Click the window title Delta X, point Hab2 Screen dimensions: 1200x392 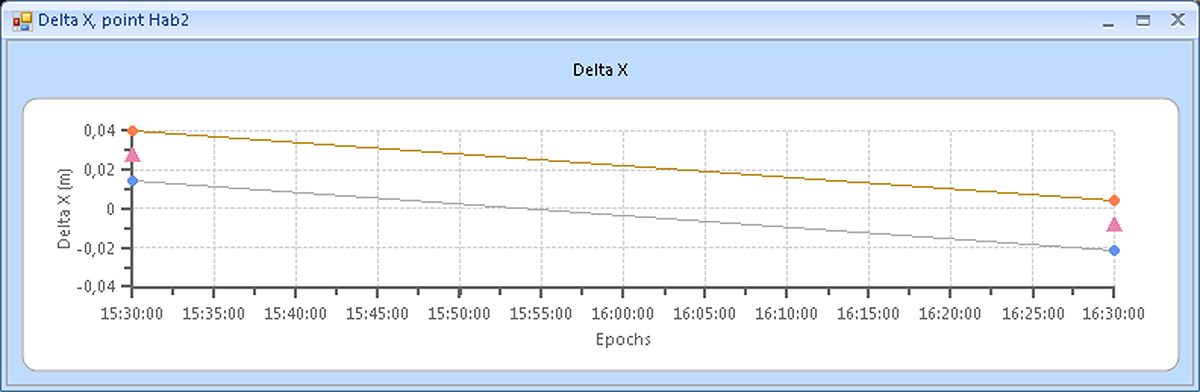[x=113, y=20]
